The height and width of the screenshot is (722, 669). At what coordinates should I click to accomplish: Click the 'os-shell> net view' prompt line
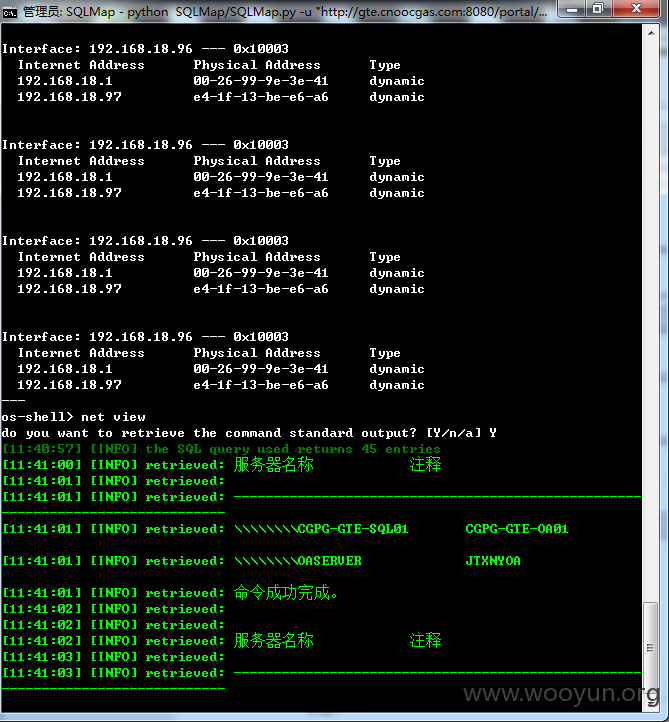(73, 417)
